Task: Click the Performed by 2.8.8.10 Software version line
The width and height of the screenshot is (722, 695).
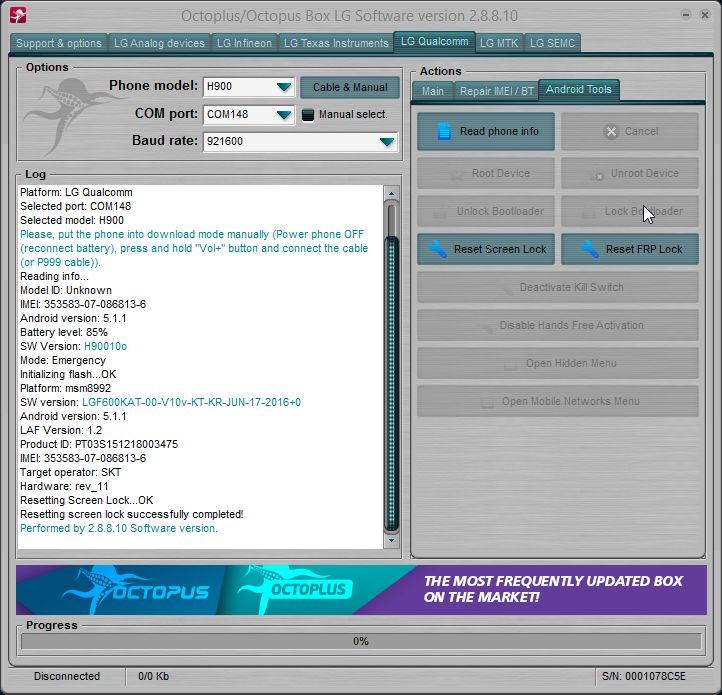Action: pyautogui.click(x=119, y=528)
